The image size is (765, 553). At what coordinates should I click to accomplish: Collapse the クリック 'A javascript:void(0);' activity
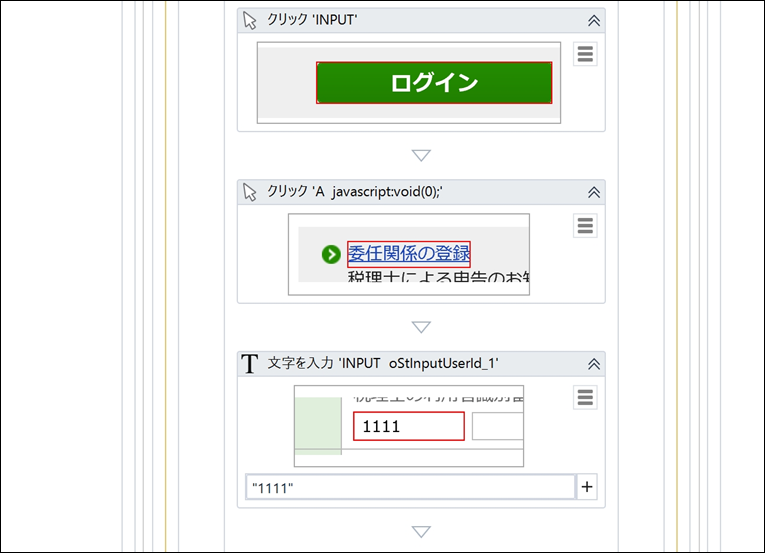click(x=594, y=192)
